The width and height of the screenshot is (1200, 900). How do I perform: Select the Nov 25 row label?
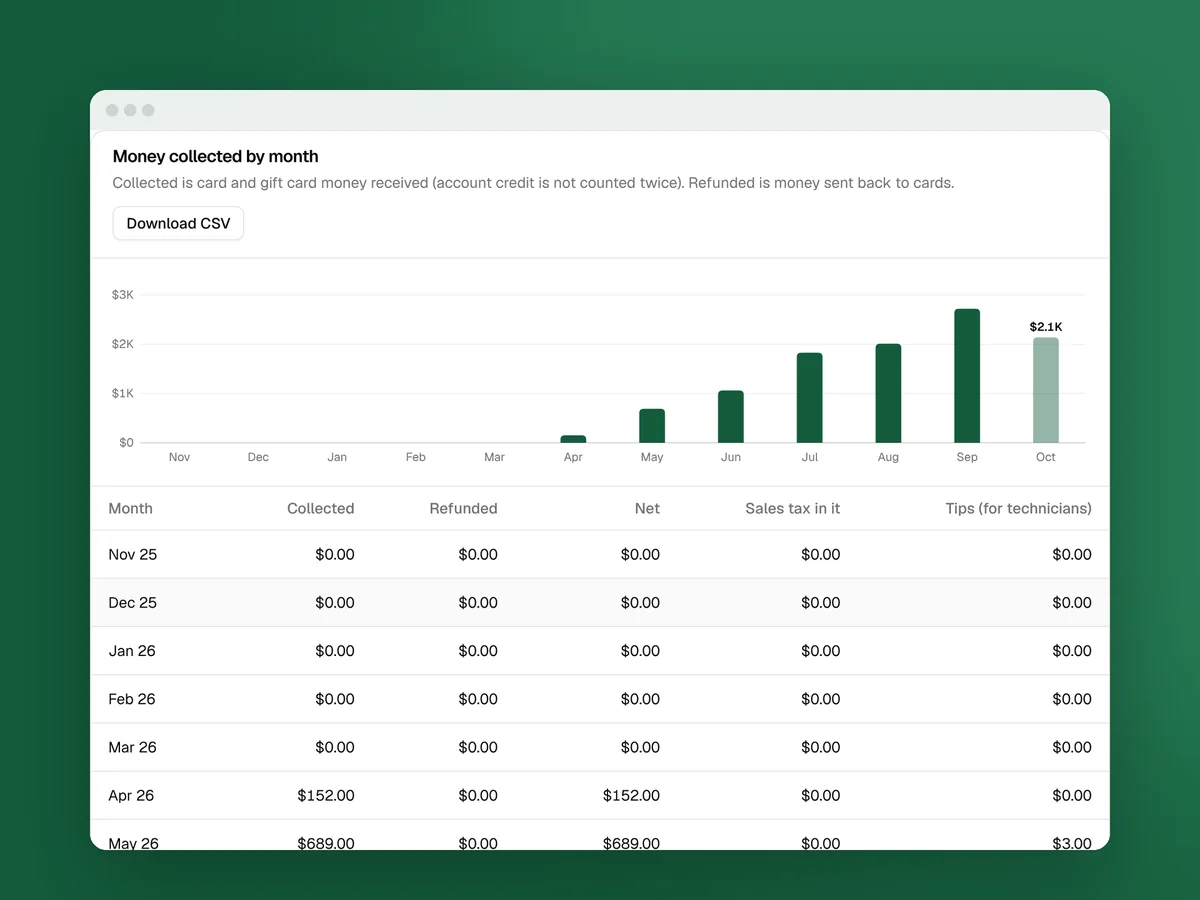click(133, 554)
